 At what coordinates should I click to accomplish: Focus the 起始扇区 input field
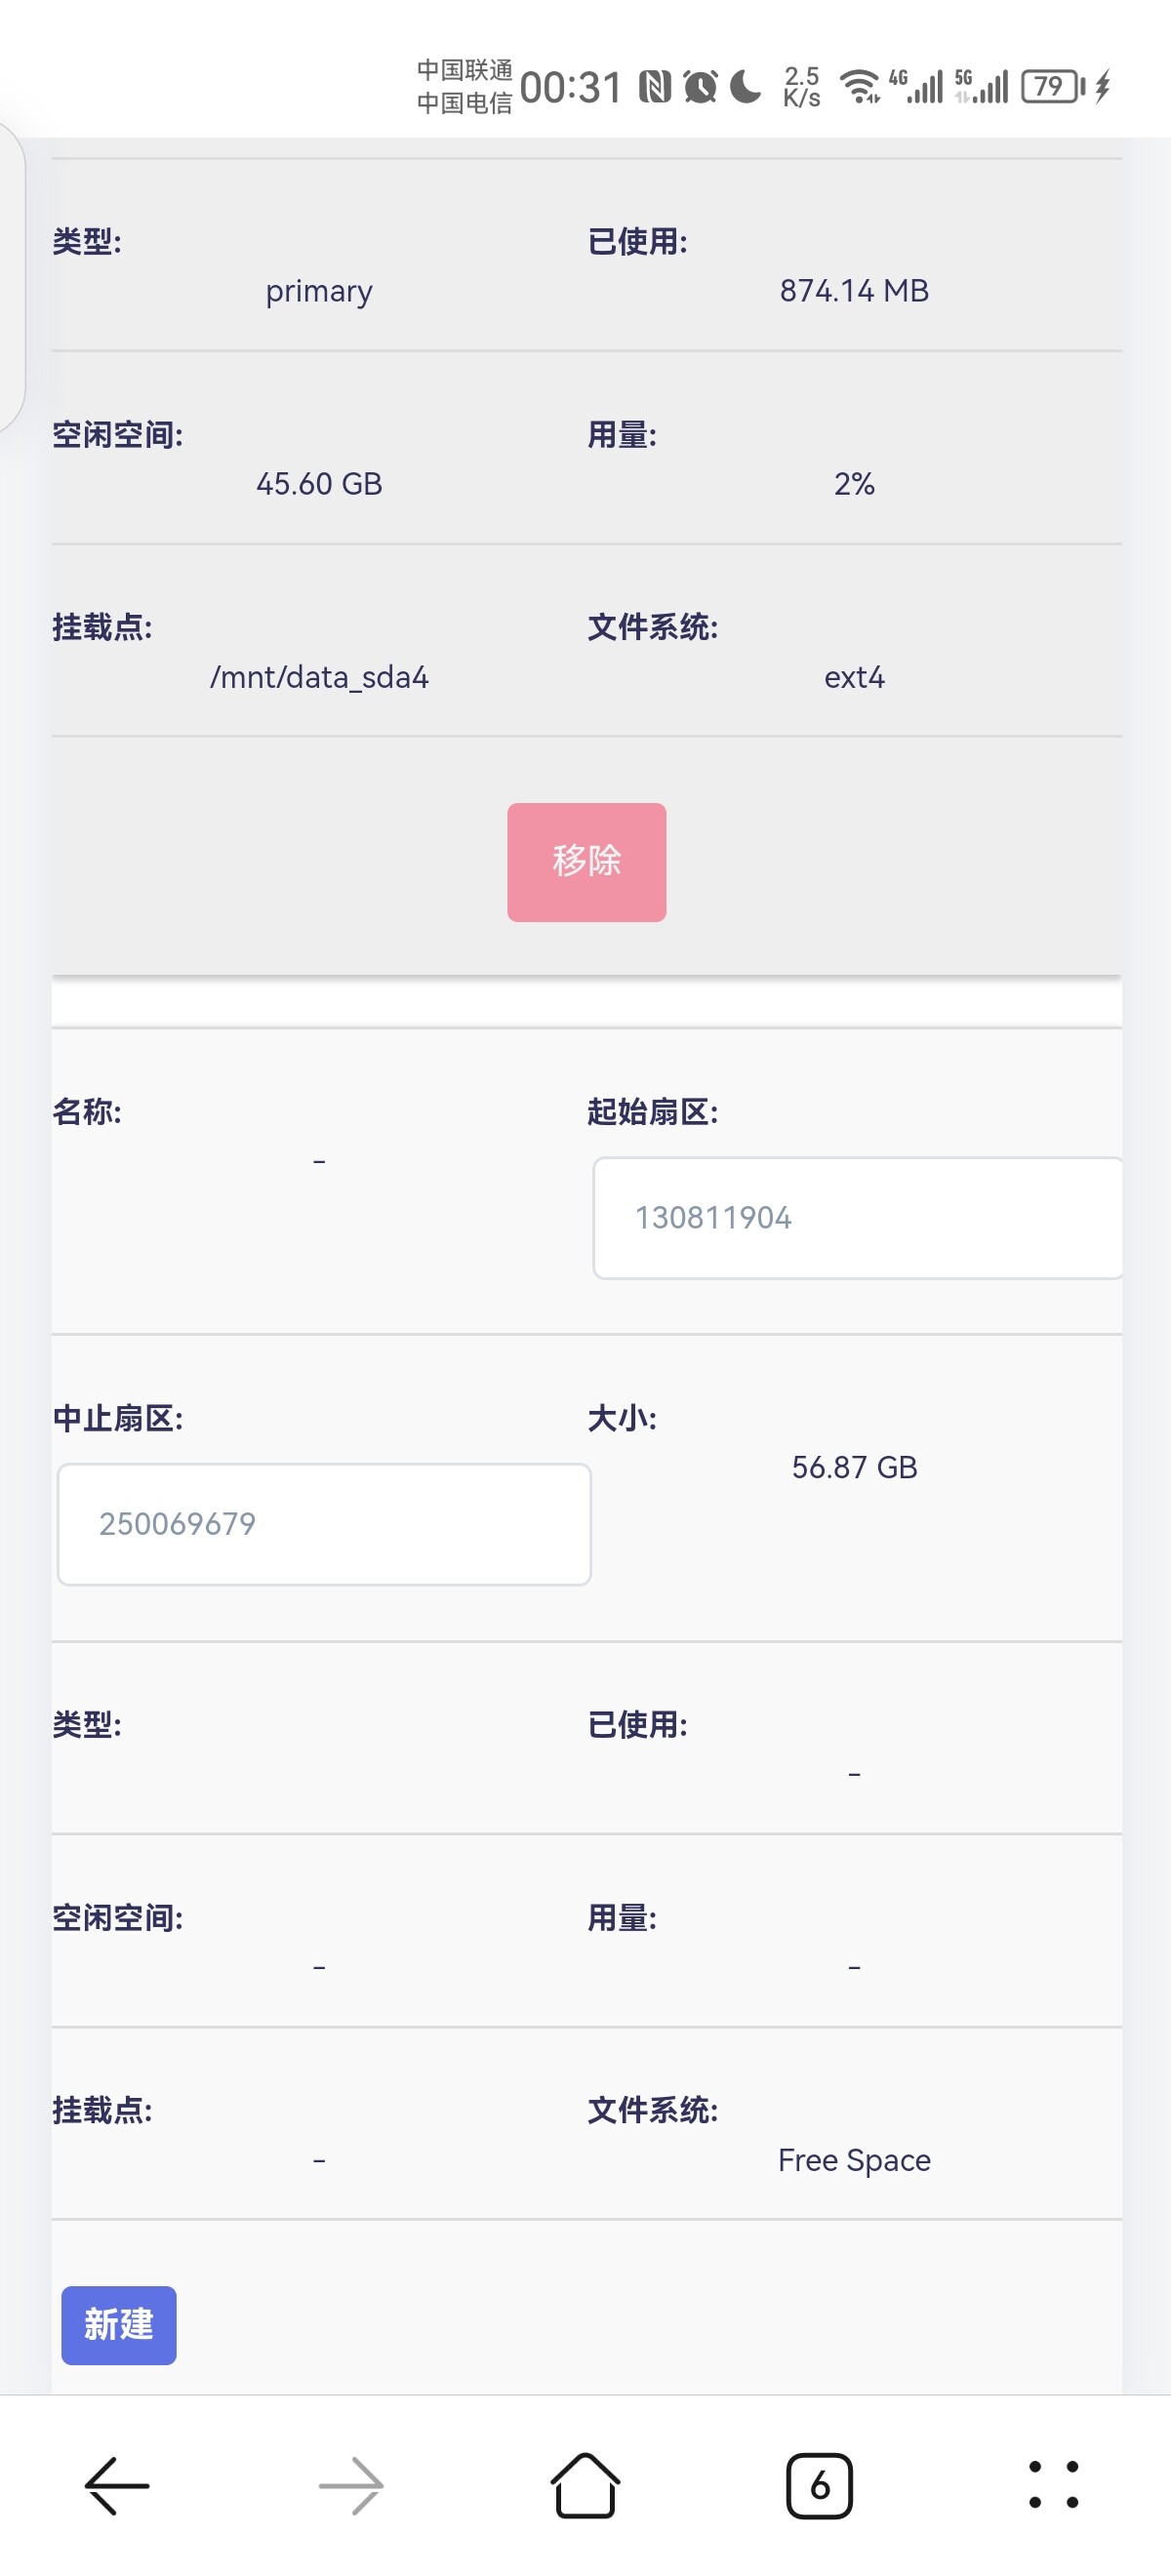click(856, 1218)
